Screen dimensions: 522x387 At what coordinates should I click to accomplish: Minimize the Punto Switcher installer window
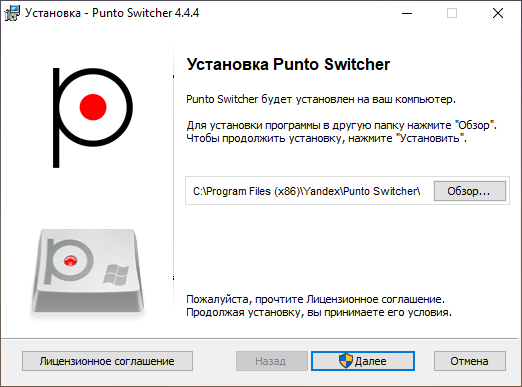[407, 13]
